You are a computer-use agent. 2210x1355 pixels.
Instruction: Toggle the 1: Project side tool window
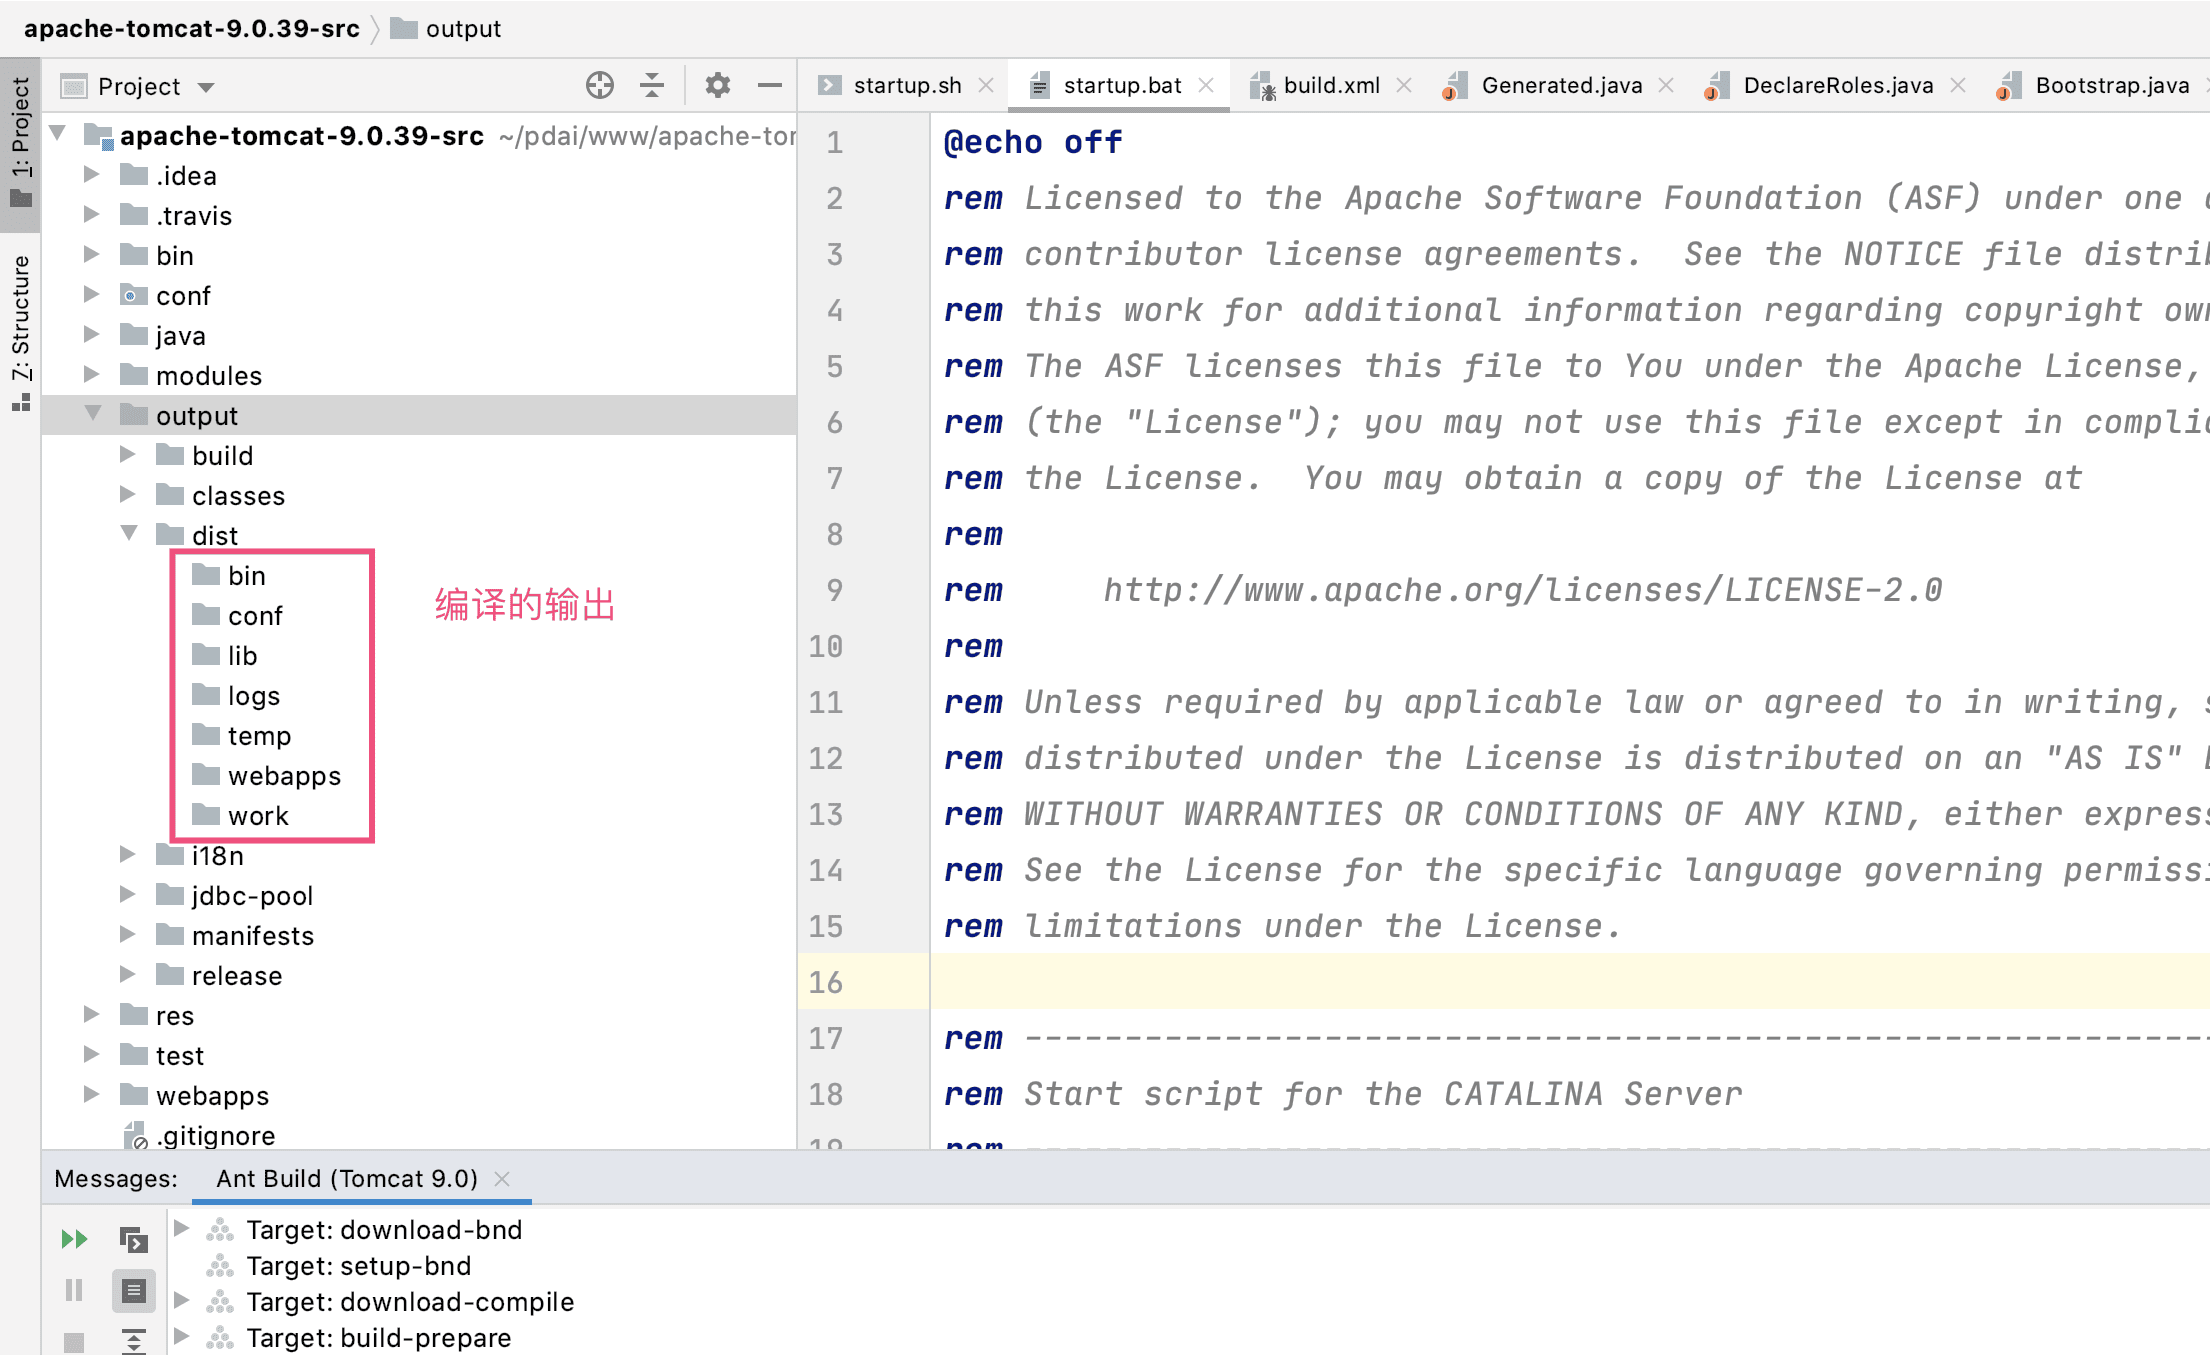click(20, 140)
